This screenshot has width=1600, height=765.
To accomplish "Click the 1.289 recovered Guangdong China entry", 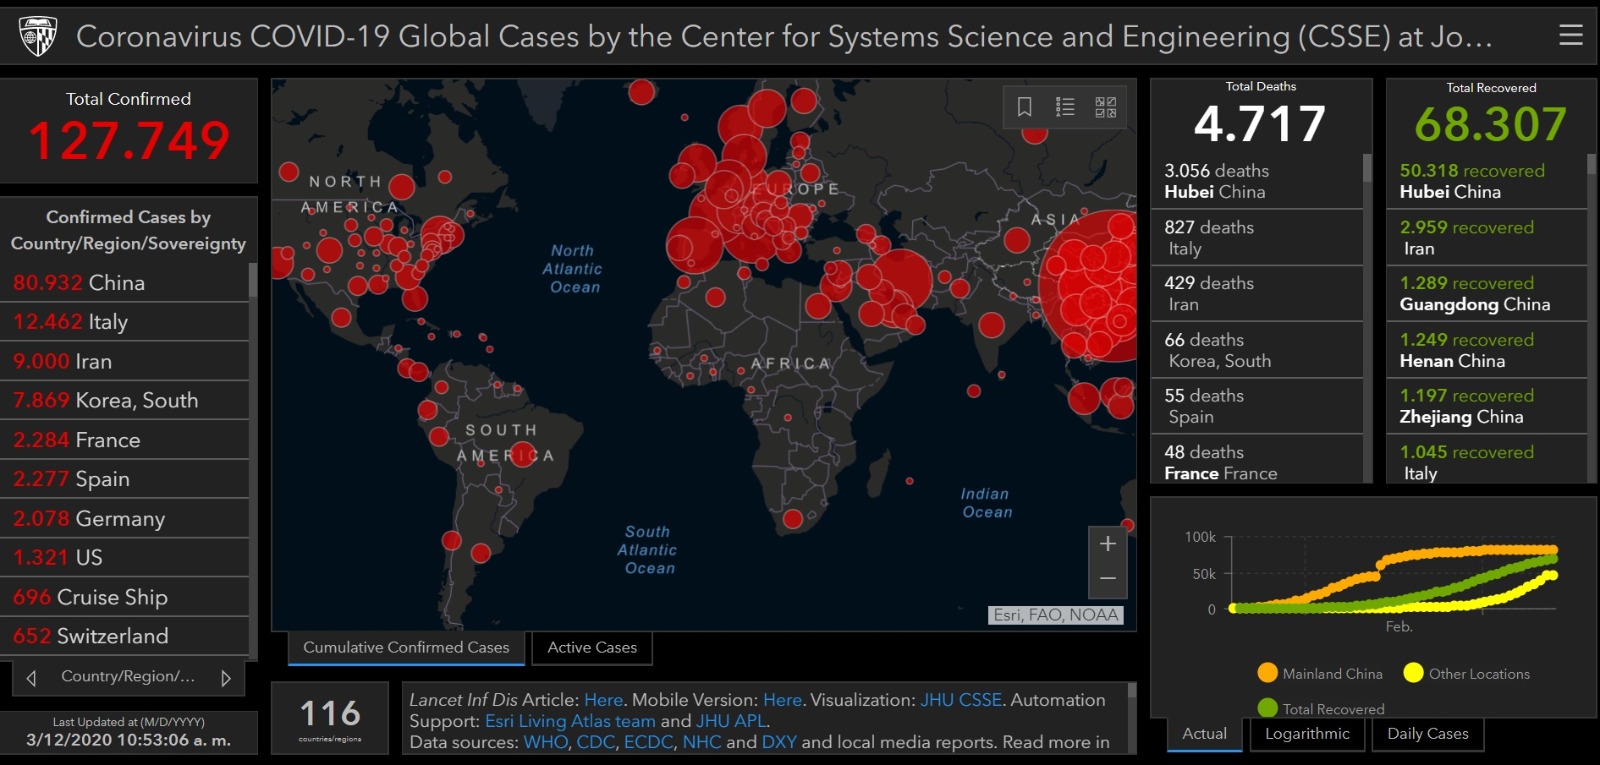I will click(x=1487, y=294).
